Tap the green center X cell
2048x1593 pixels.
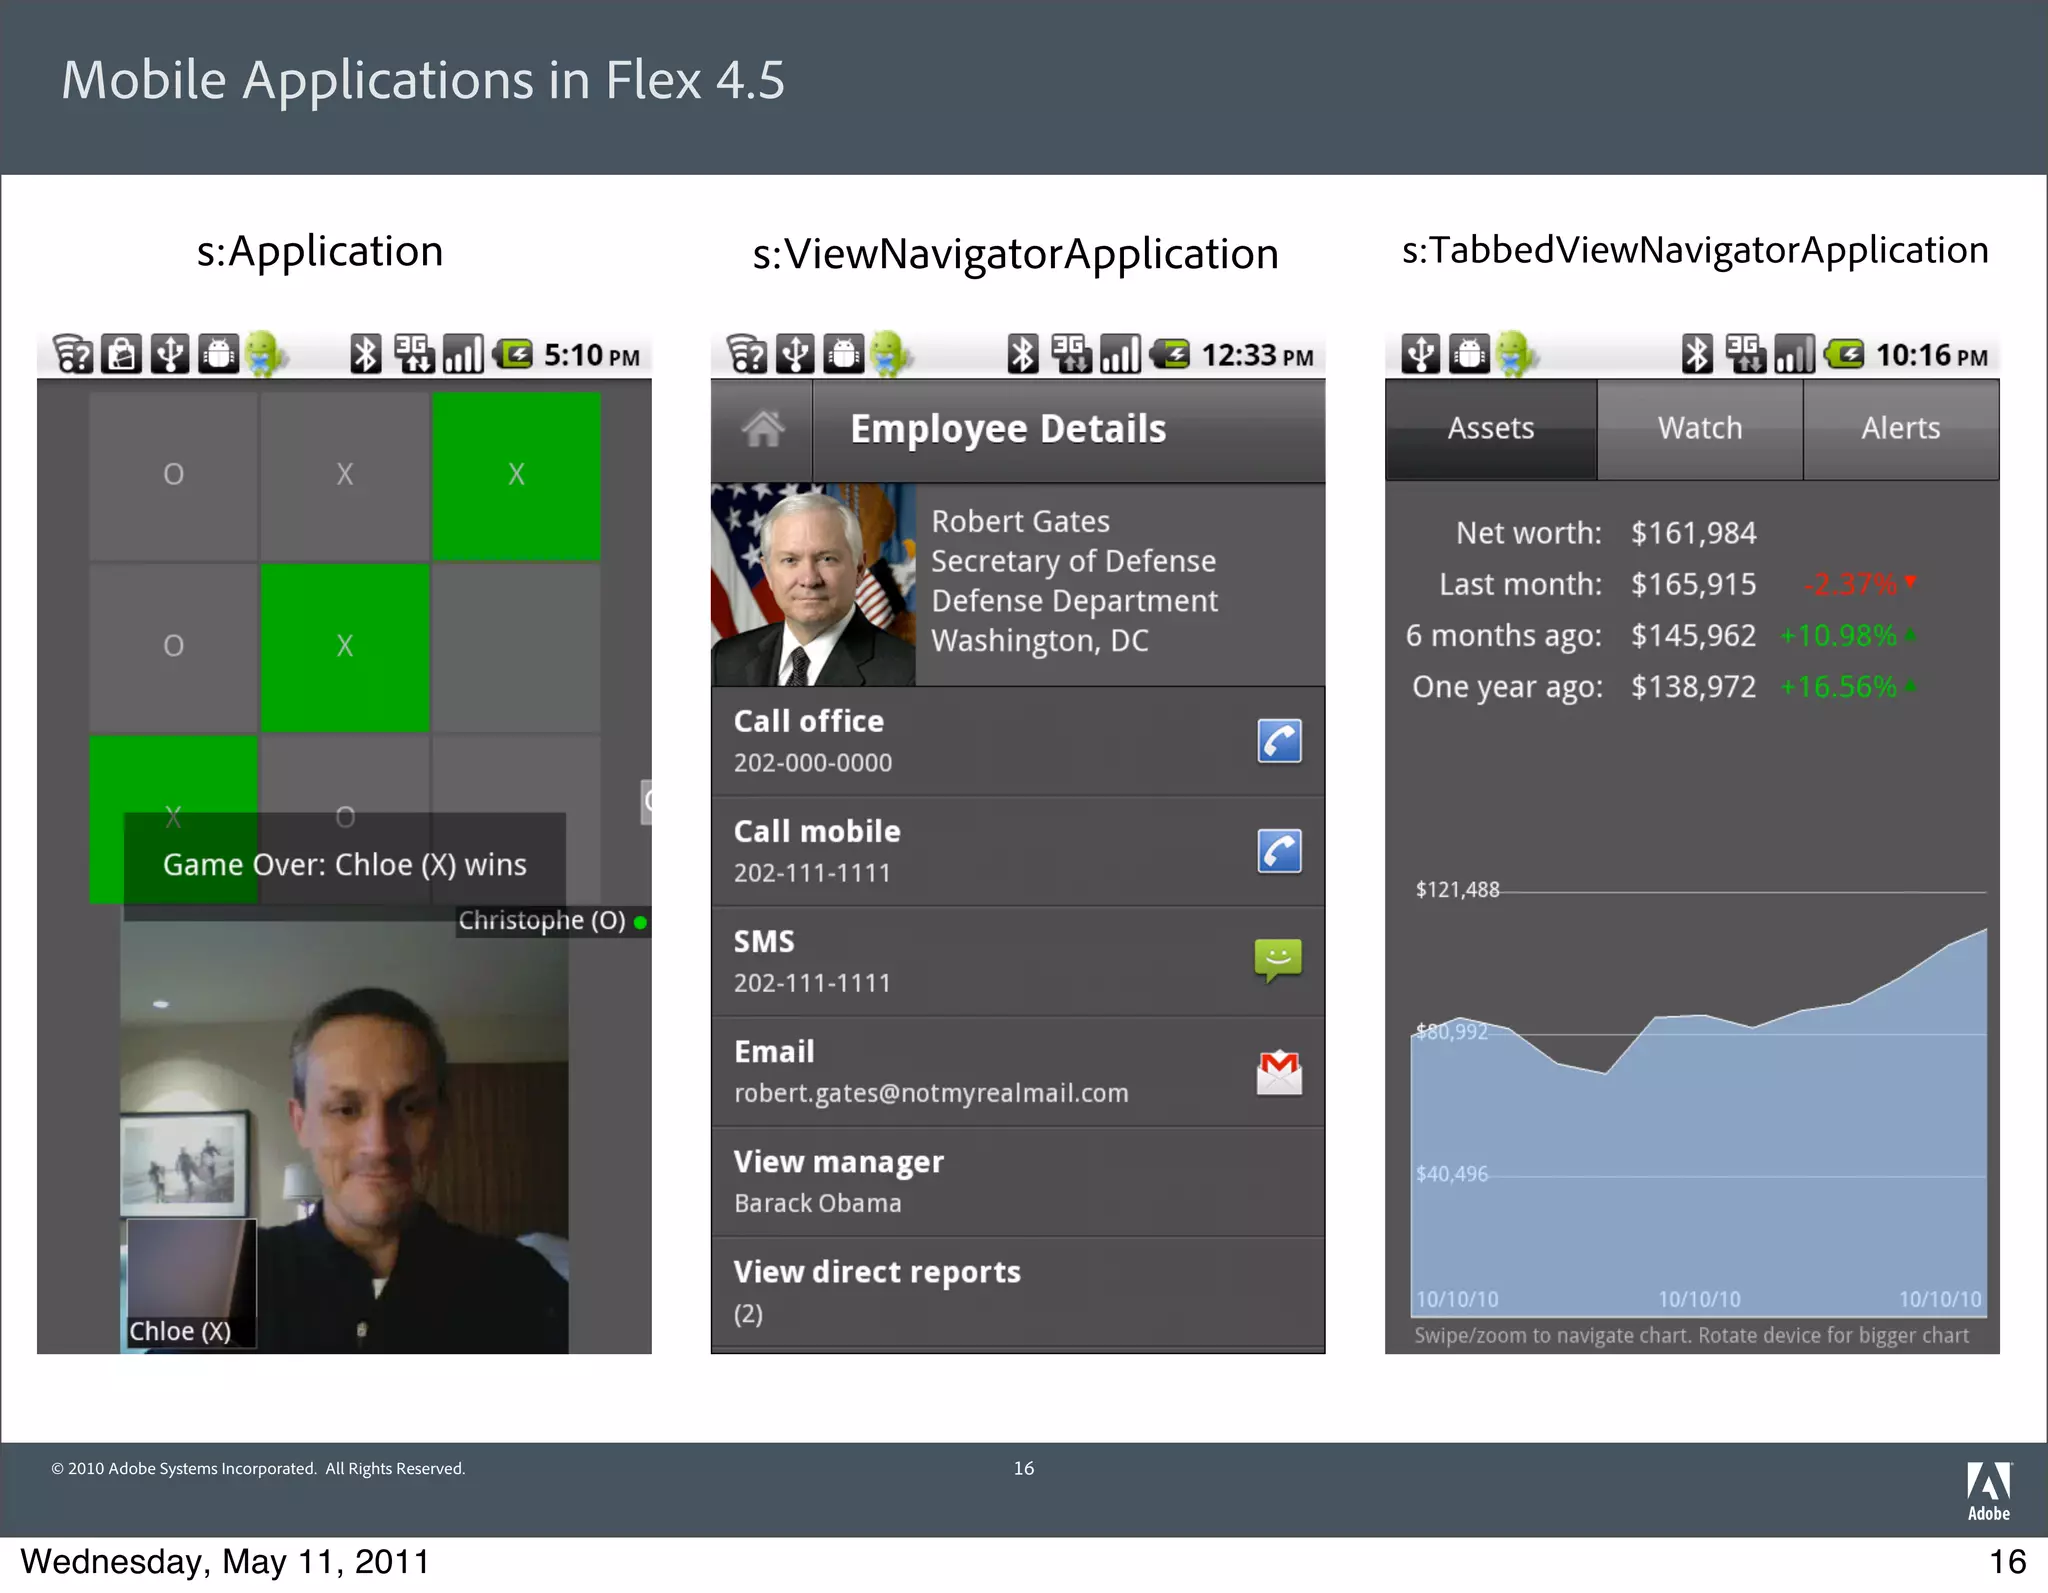coord(345,647)
